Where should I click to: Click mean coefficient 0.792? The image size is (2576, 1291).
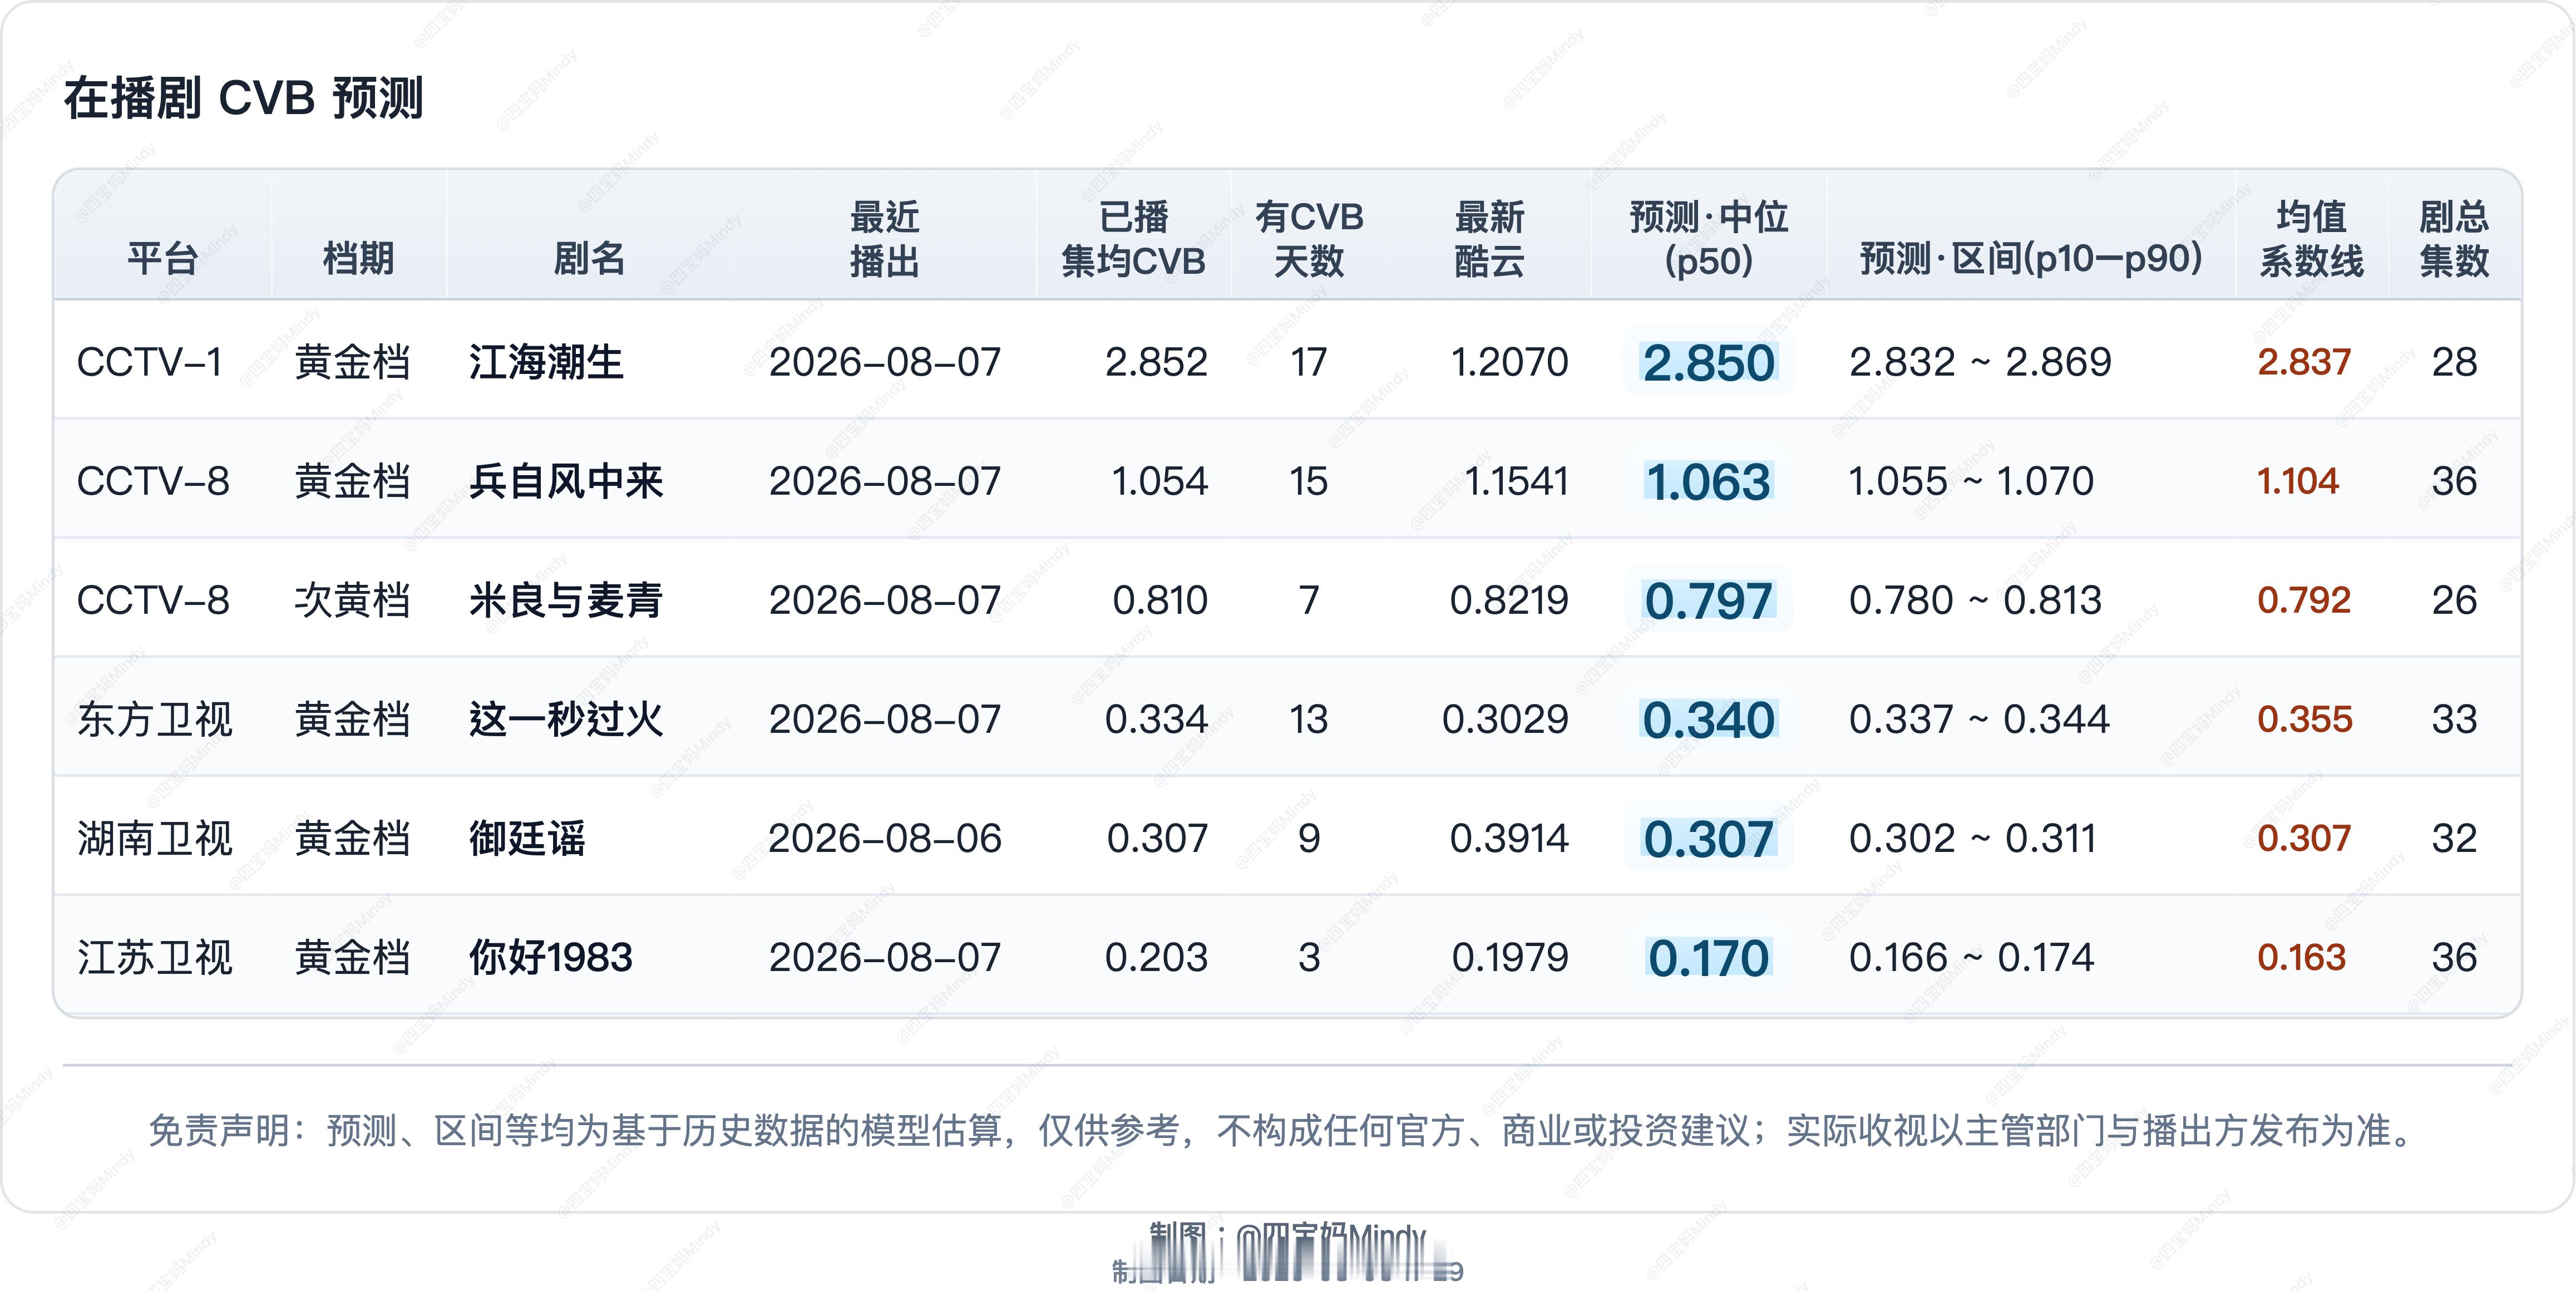coord(2304,600)
